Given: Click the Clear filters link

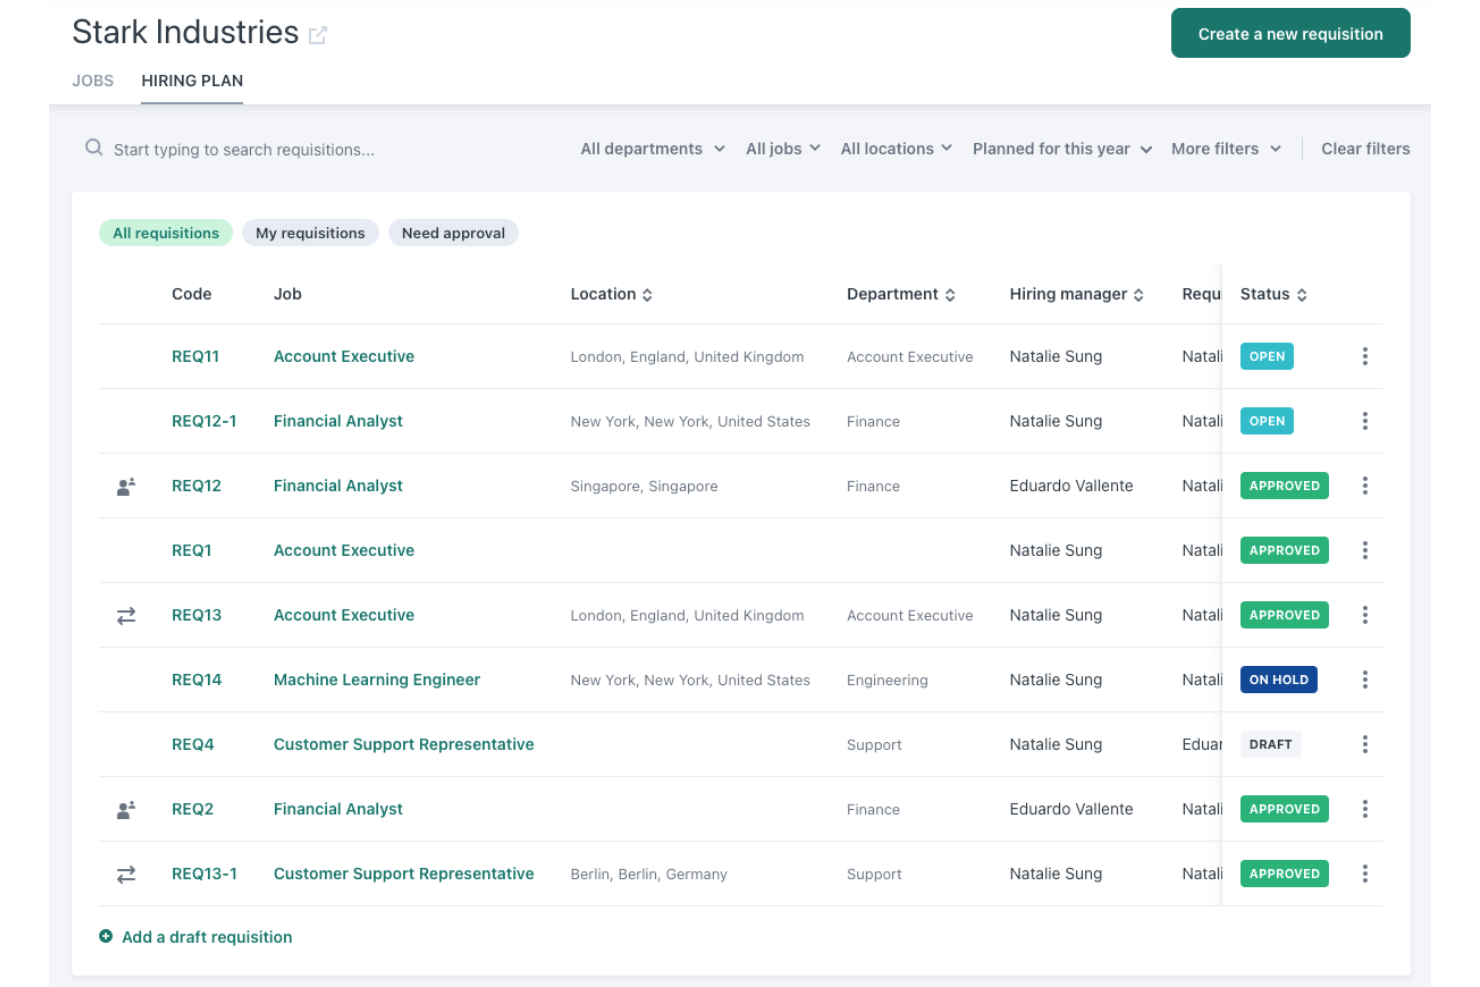Looking at the screenshot, I should coord(1365,149).
